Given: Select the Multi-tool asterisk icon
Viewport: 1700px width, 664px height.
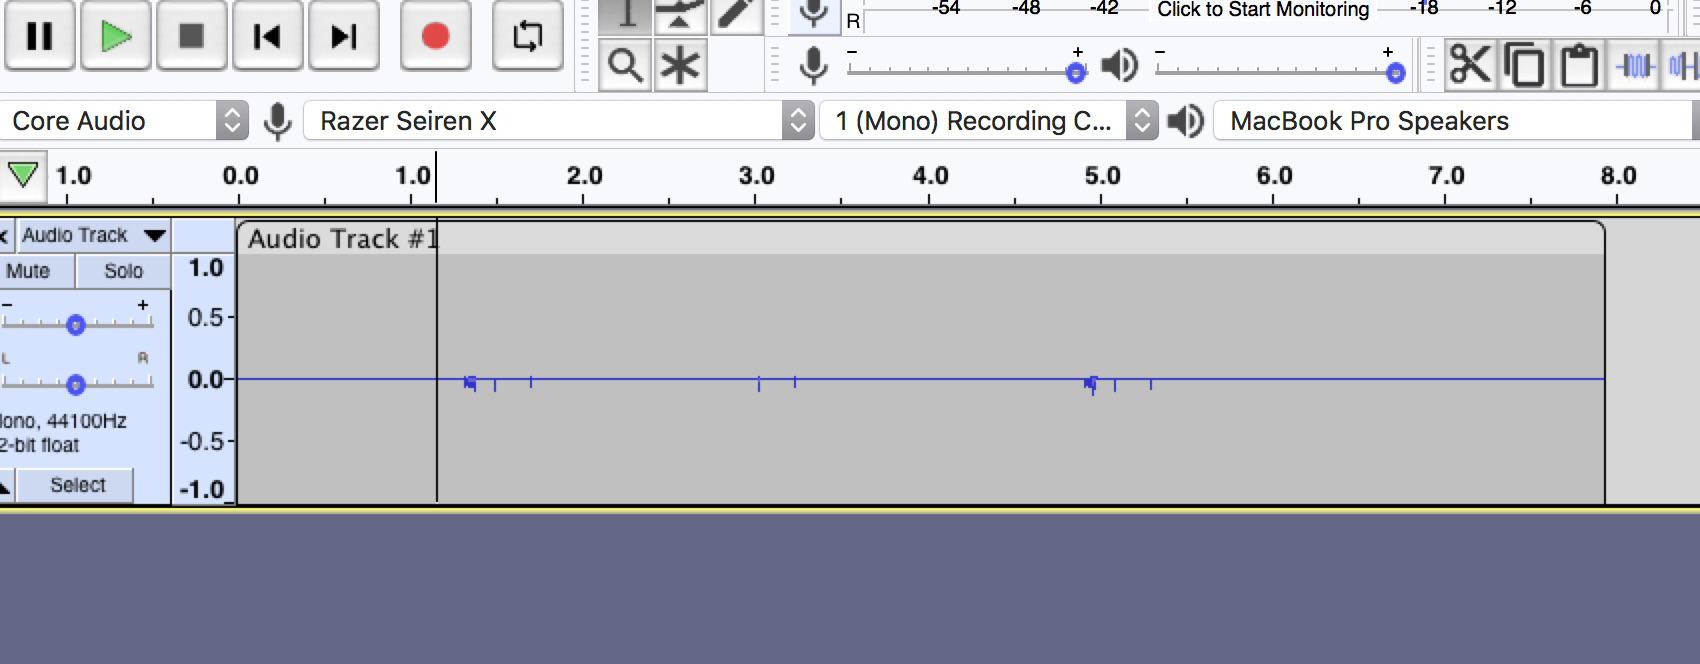Looking at the screenshot, I should (680, 66).
